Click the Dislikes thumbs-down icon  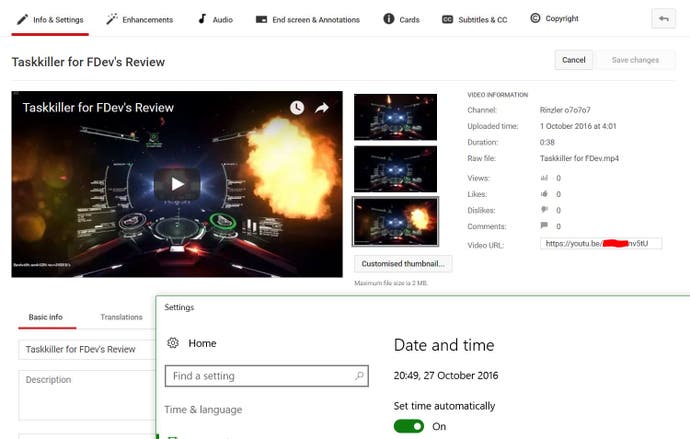point(544,210)
